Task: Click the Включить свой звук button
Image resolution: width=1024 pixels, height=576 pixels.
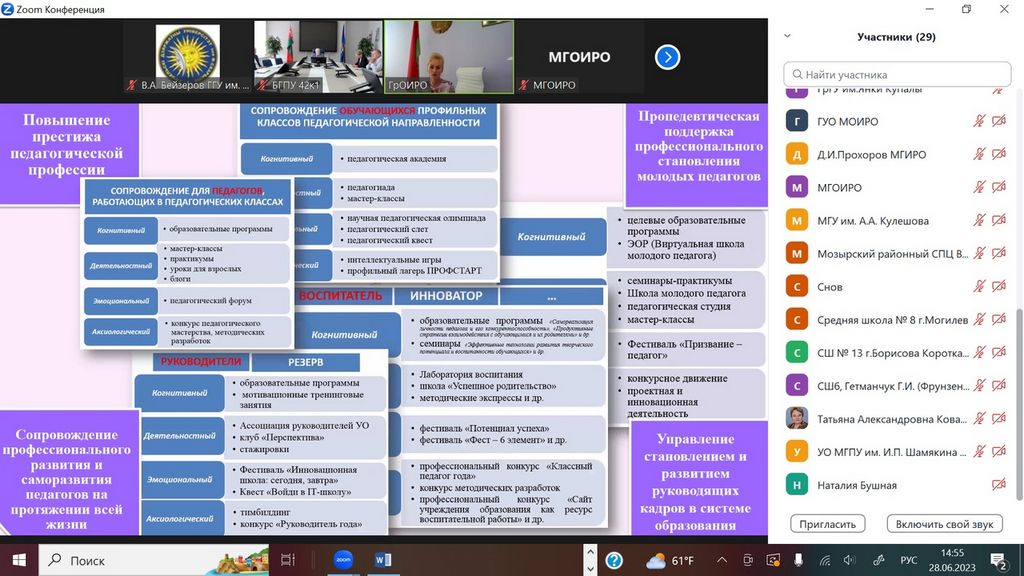Action: (x=944, y=524)
